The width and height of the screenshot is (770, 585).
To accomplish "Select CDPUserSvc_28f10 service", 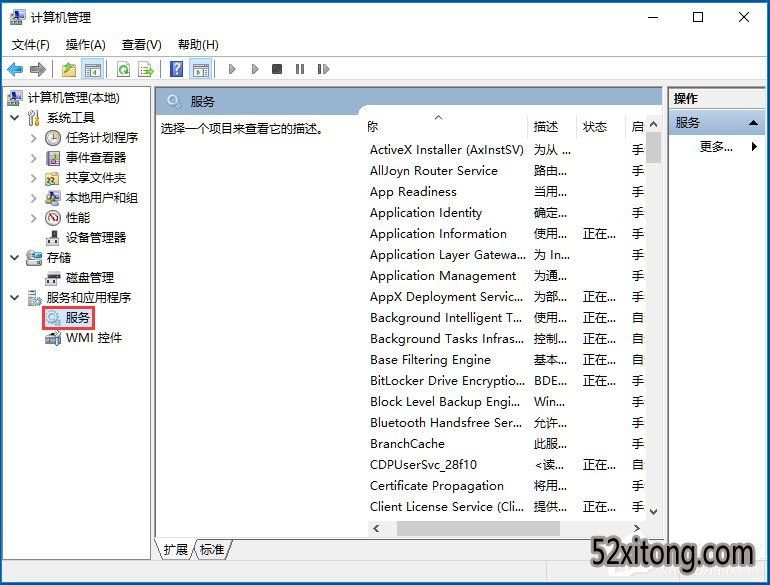I will [423, 465].
